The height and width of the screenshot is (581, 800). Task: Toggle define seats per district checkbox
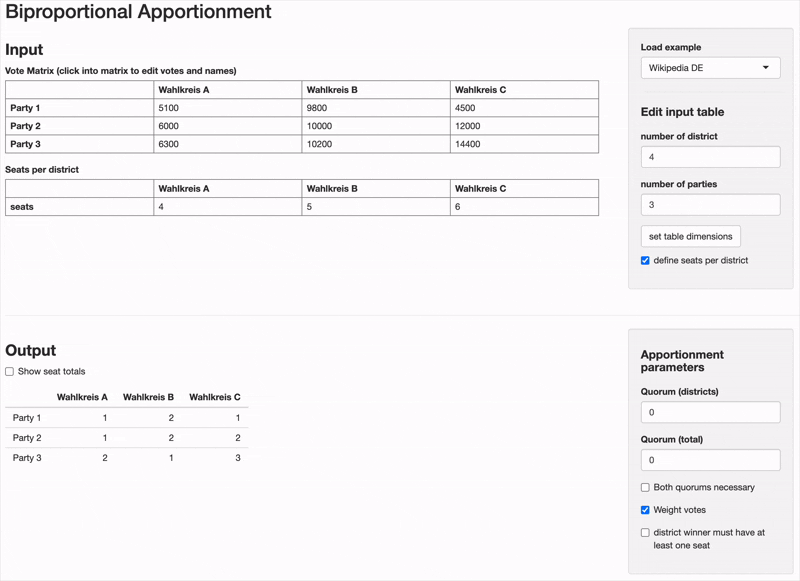[x=645, y=261]
